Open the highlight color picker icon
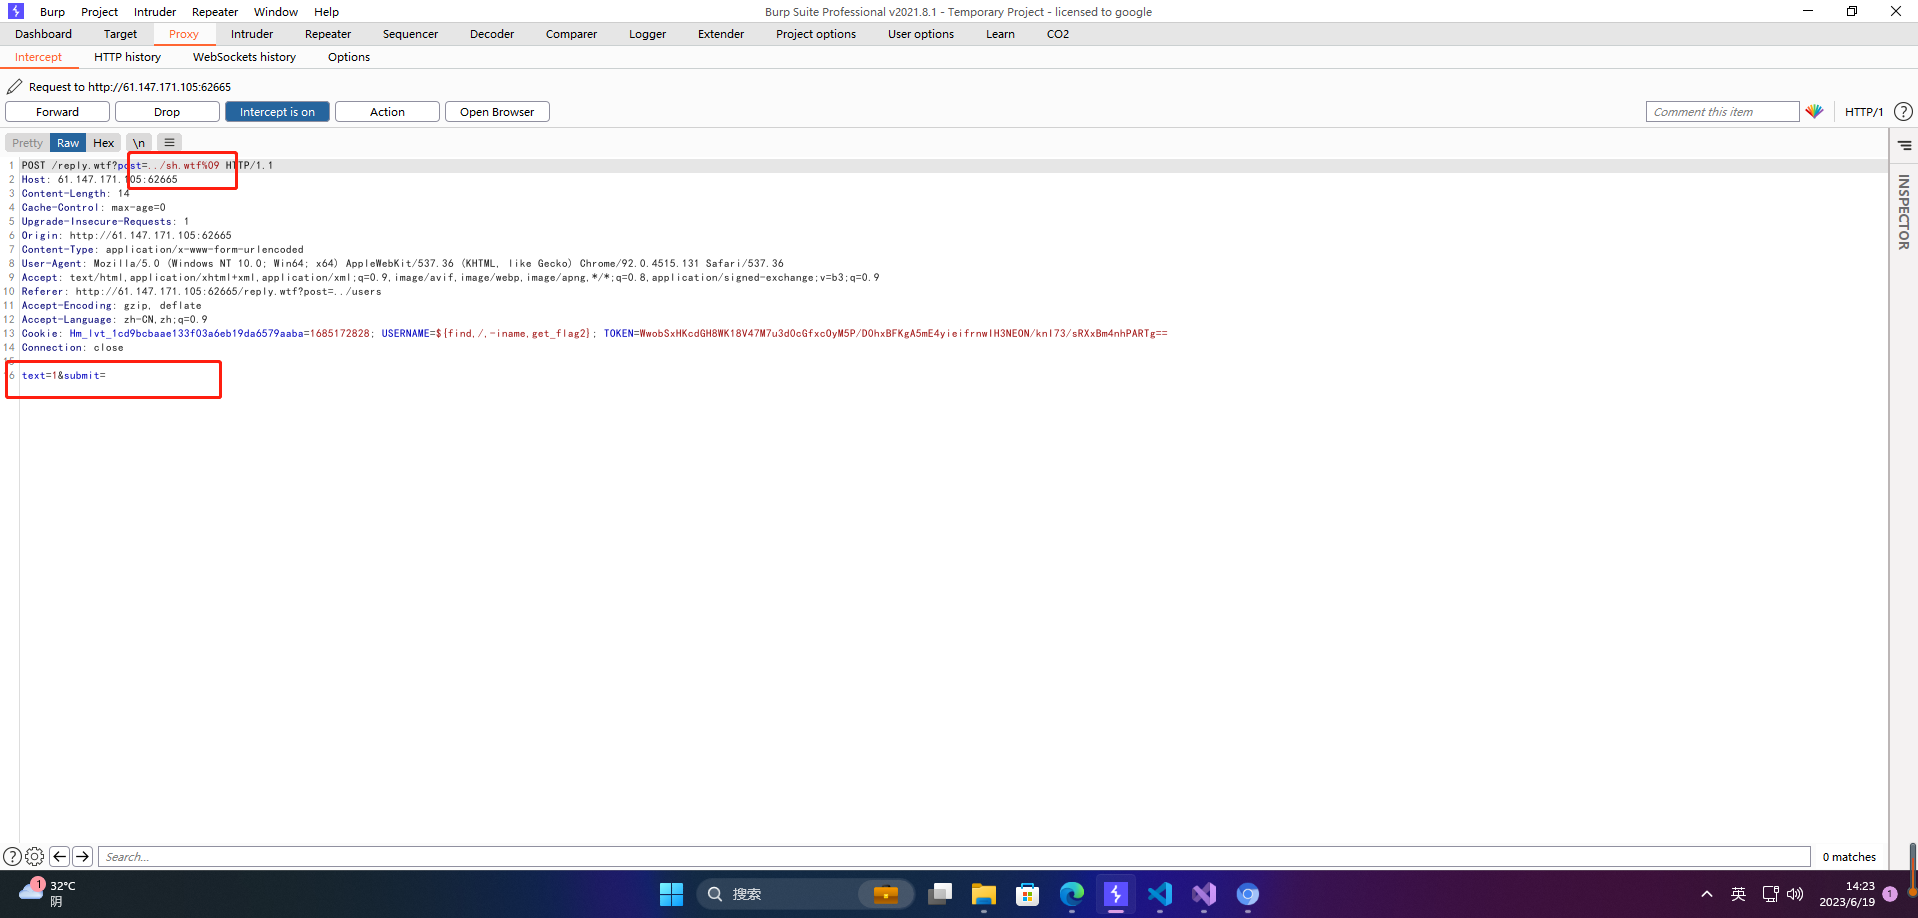The height and width of the screenshot is (918, 1918). pos(1814,111)
